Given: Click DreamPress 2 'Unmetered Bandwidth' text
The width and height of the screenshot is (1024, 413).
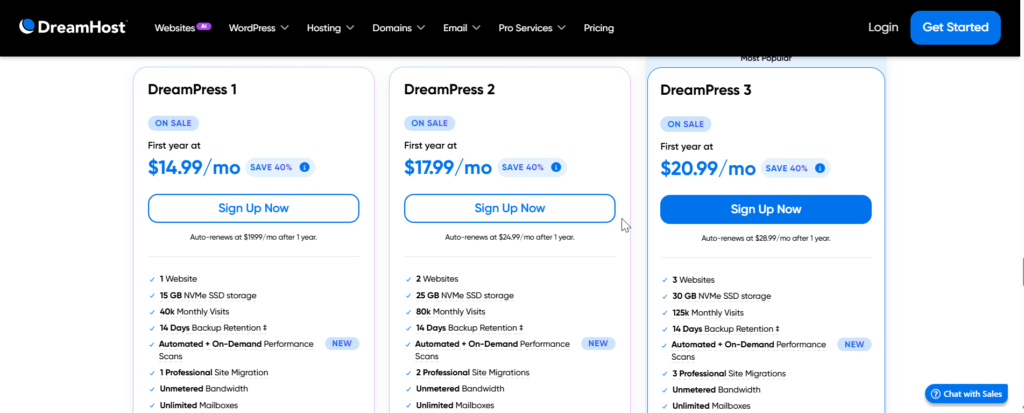Looking at the screenshot, I should click(x=460, y=389).
